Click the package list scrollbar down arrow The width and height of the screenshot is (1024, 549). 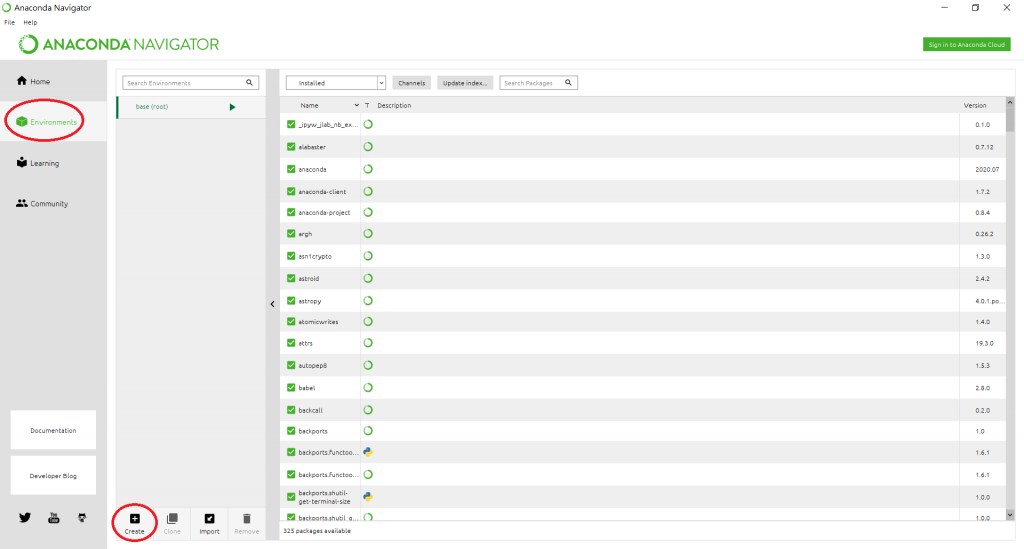click(x=1010, y=515)
